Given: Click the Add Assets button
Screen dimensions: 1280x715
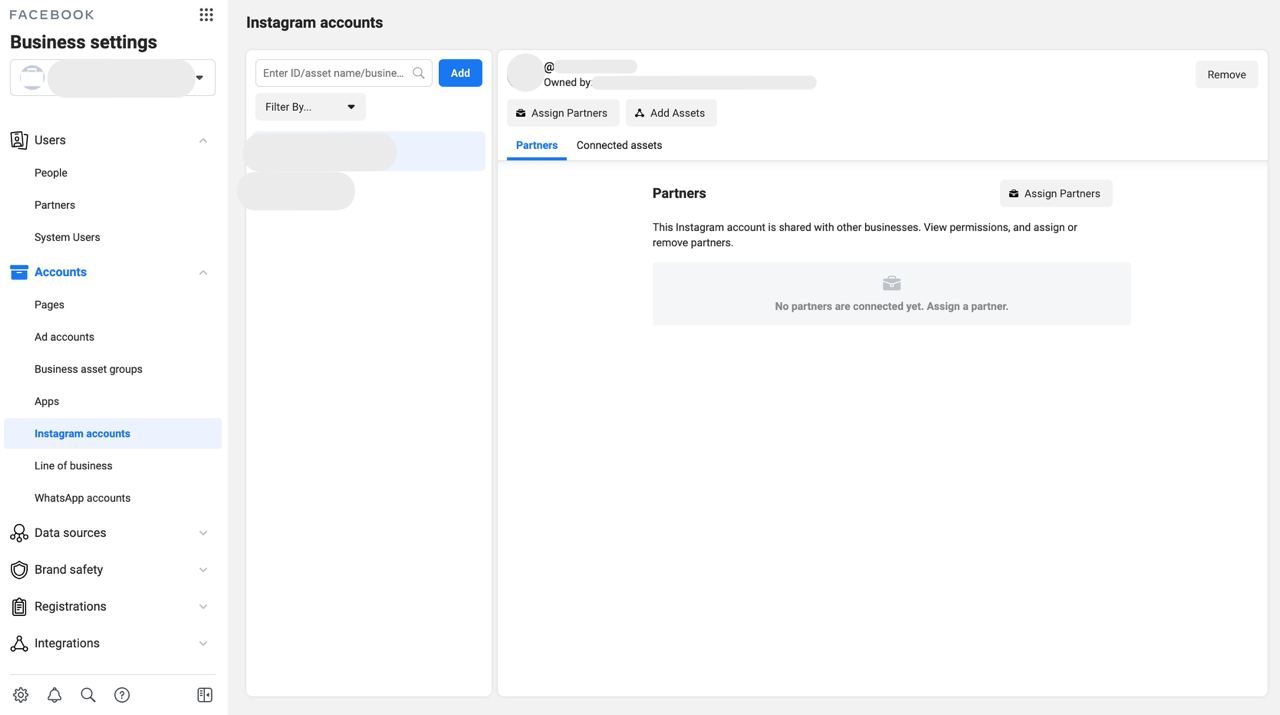Looking at the screenshot, I should [x=671, y=113].
